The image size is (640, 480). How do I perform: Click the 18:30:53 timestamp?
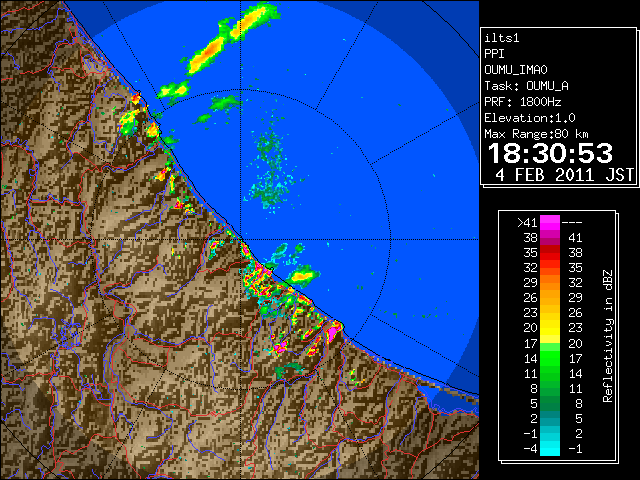(551, 153)
